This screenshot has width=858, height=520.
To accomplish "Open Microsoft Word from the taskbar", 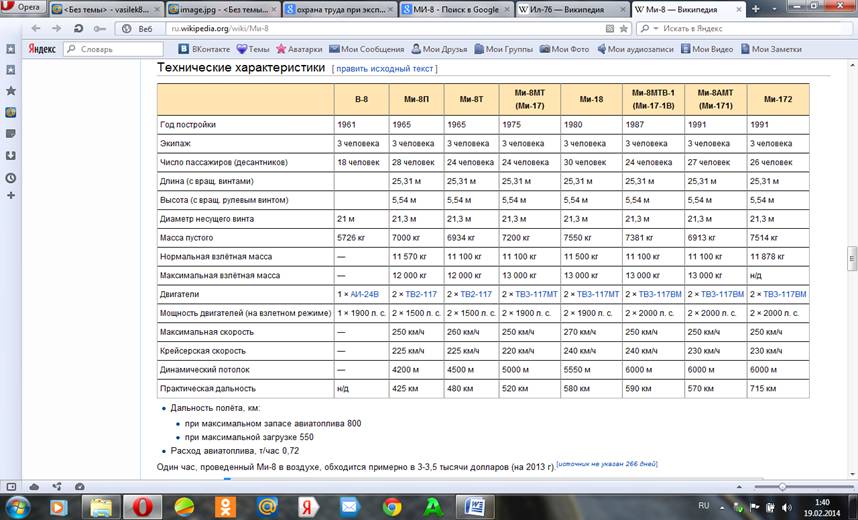I will tap(475, 506).
